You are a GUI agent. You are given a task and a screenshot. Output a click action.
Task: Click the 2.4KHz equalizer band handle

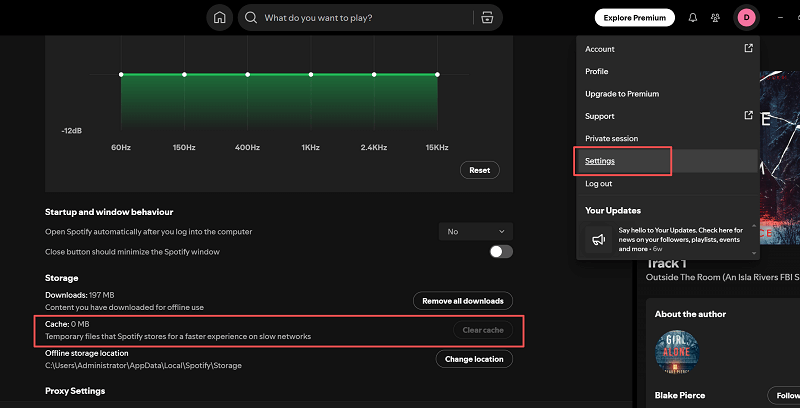pos(374,74)
